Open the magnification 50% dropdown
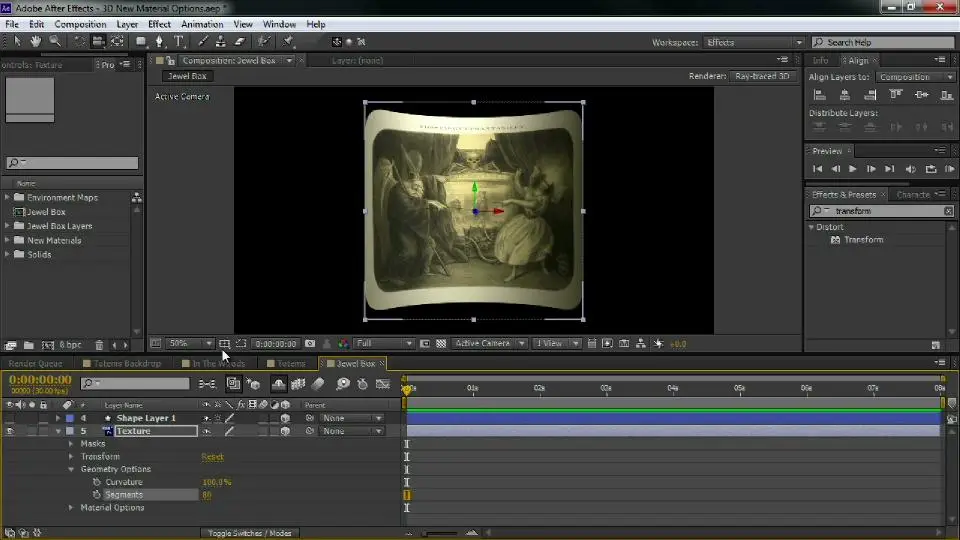This screenshot has height=540, width=960. click(x=189, y=344)
